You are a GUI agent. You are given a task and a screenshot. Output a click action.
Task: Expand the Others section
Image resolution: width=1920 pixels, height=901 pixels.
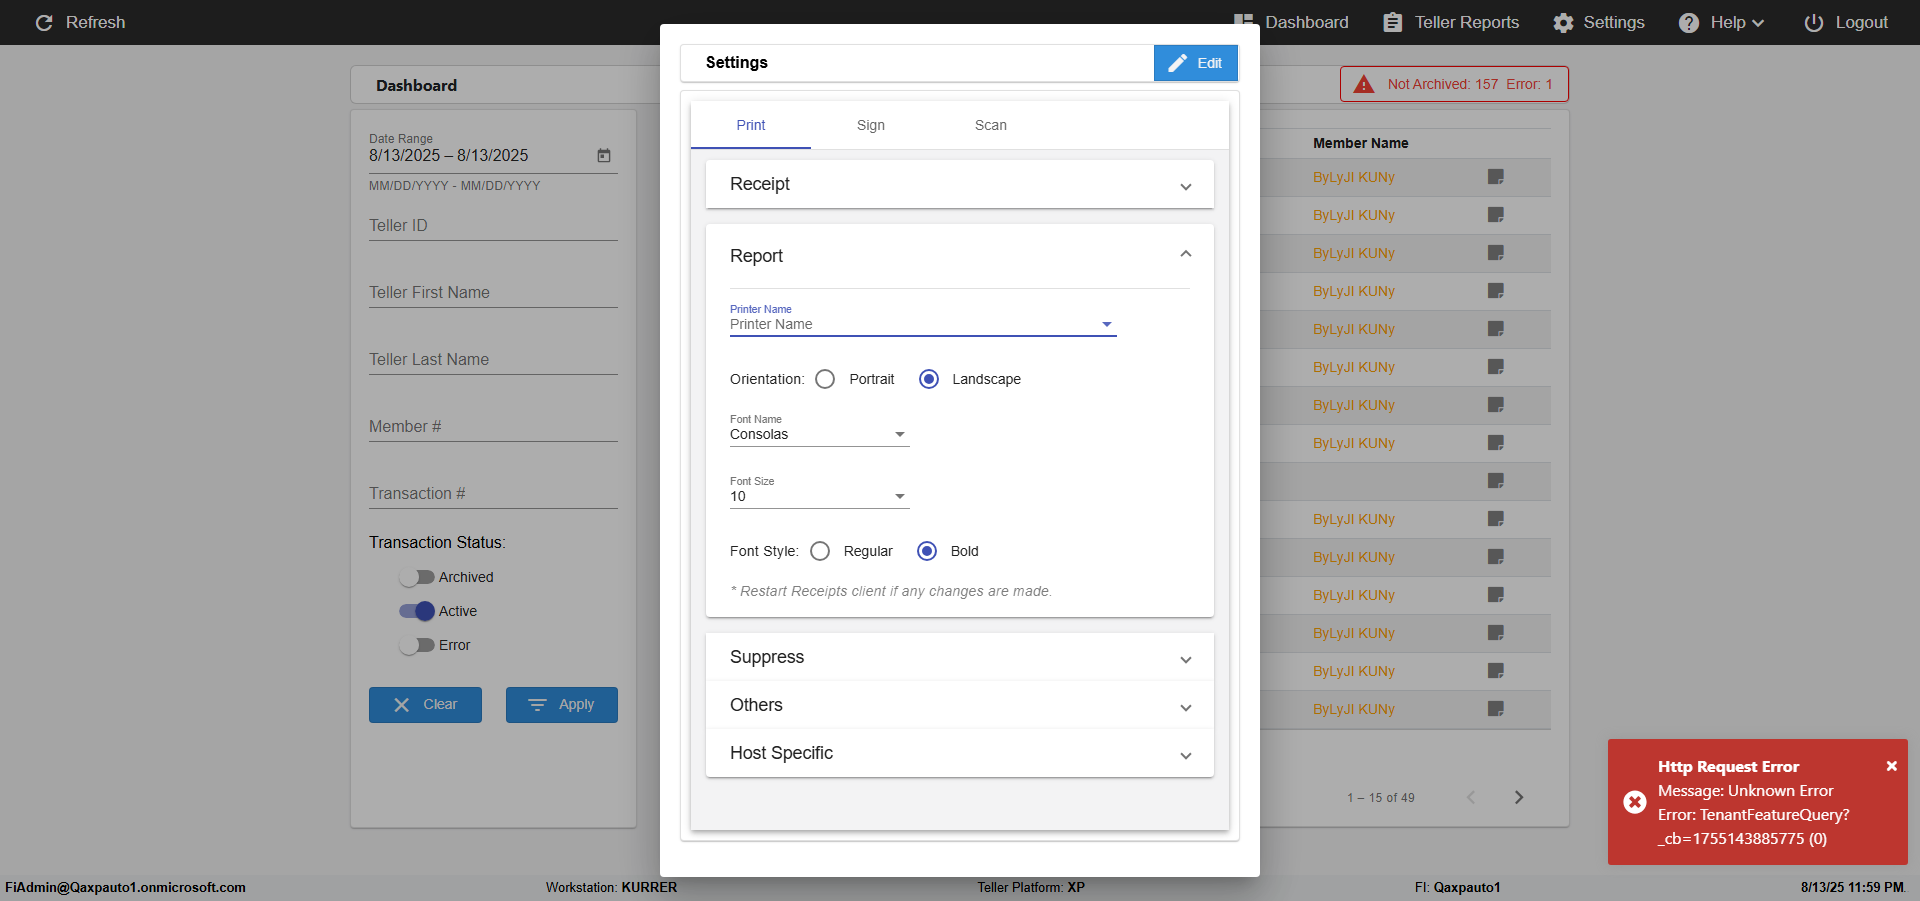(960, 705)
